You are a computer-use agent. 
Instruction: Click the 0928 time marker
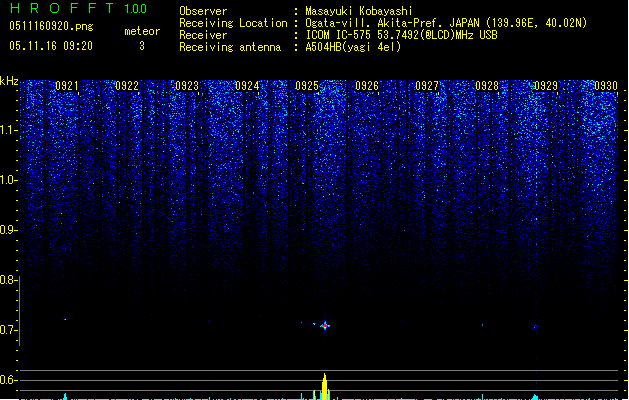click(x=487, y=86)
